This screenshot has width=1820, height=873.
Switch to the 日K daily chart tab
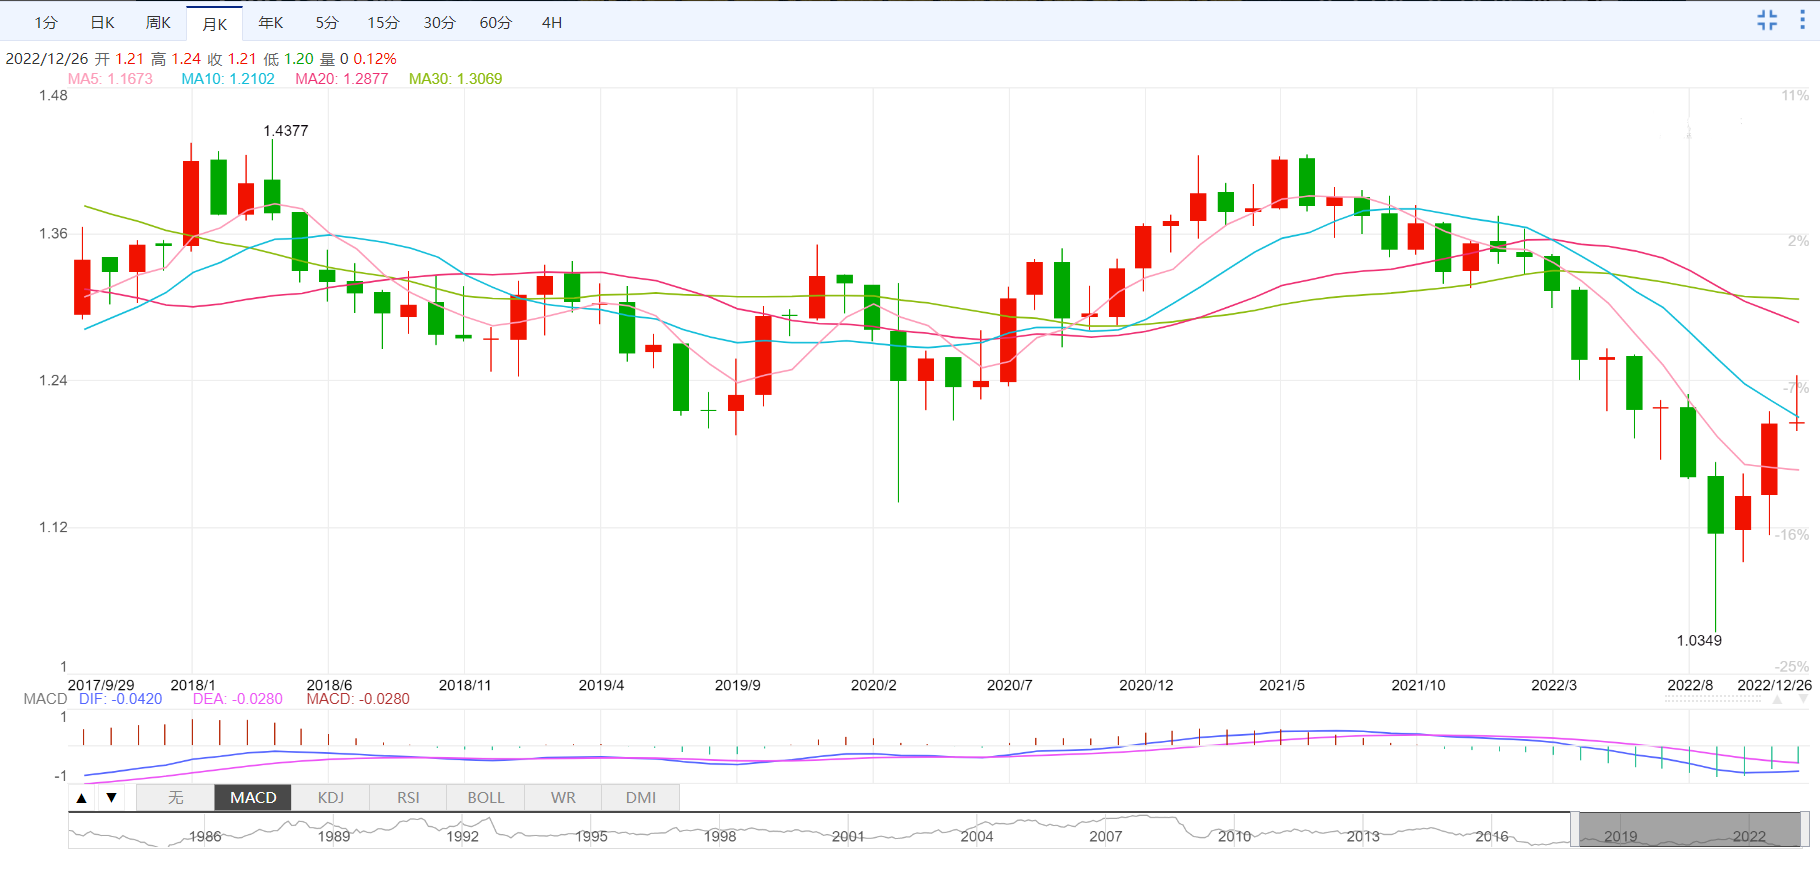(102, 23)
